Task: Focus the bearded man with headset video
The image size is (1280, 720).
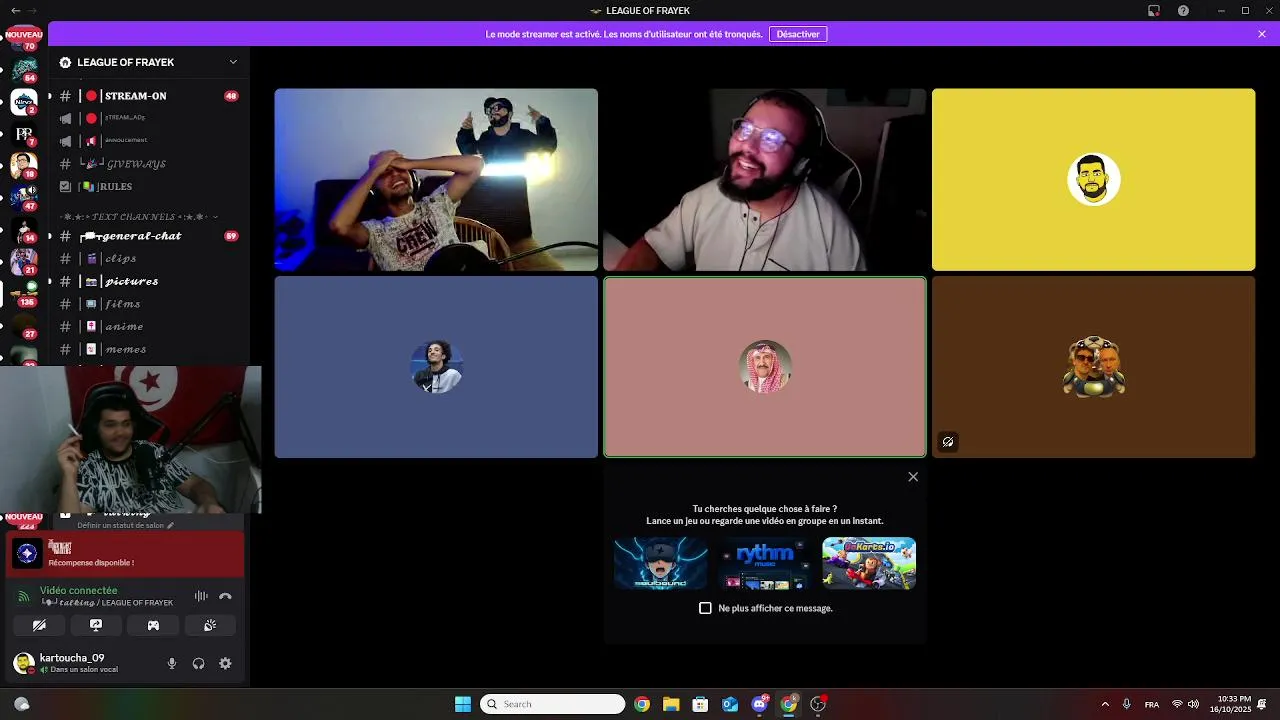Action: (765, 180)
